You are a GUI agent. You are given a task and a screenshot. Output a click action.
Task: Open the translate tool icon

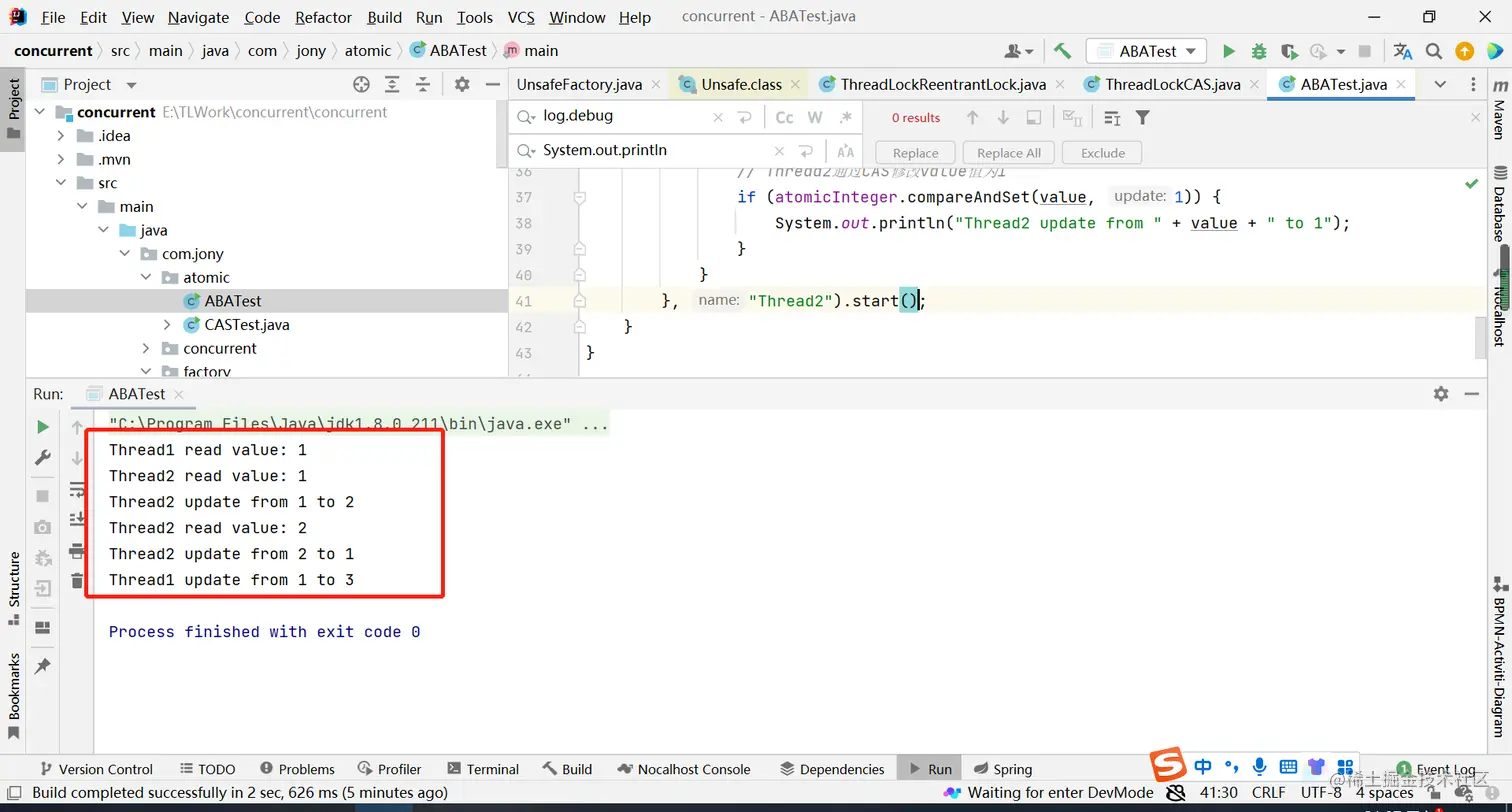[1403, 51]
